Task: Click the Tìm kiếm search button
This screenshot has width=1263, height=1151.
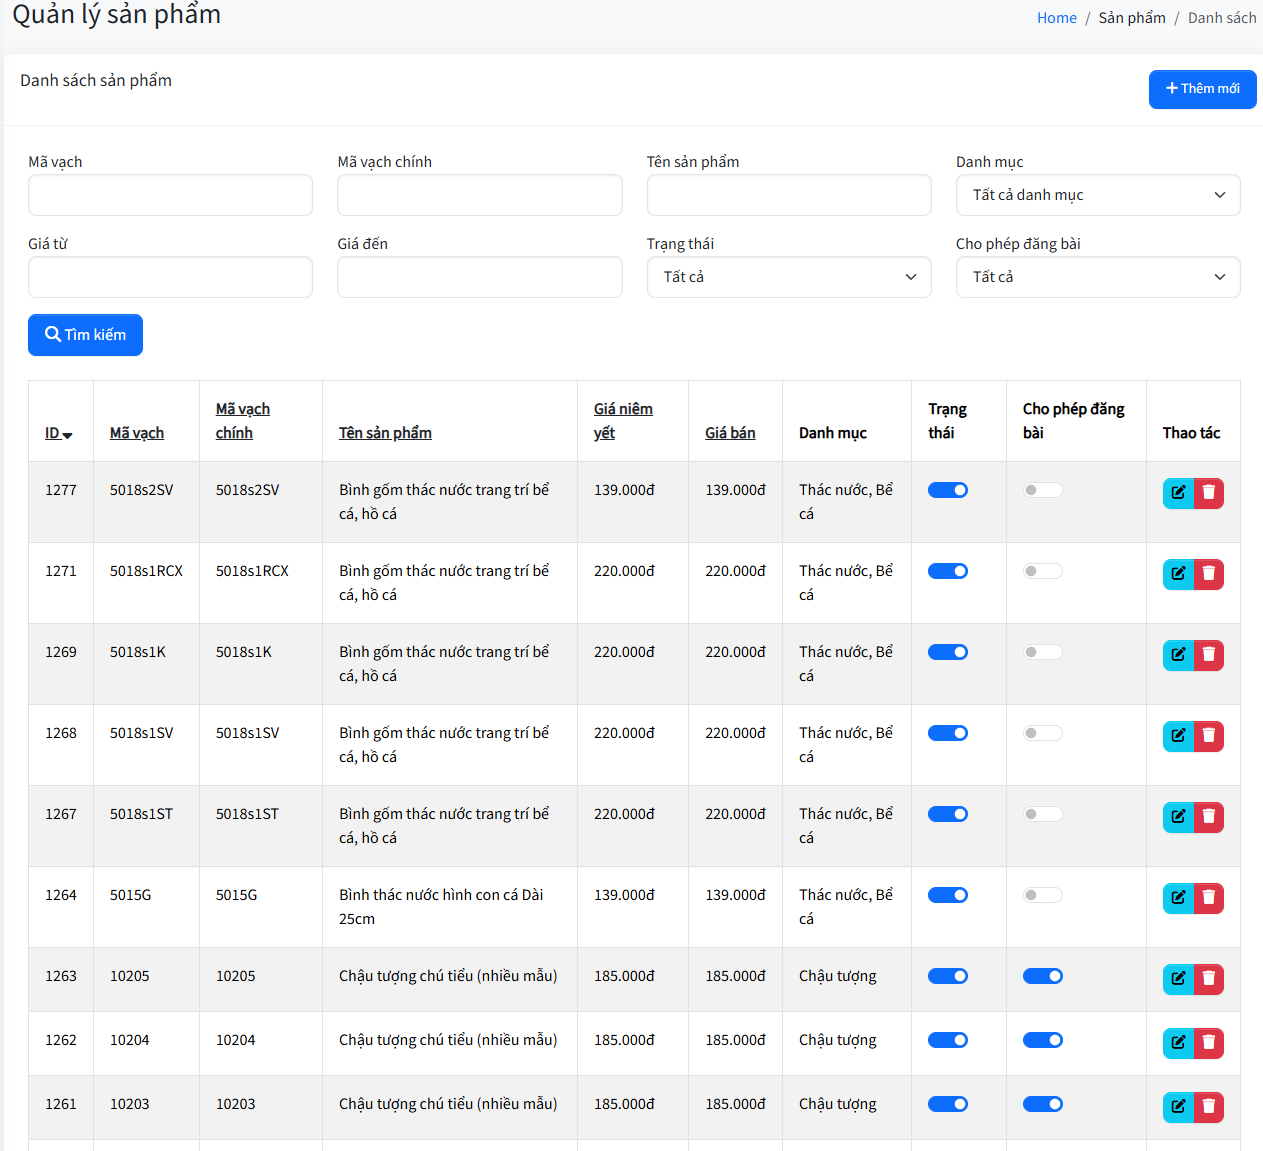Action: pyautogui.click(x=85, y=335)
